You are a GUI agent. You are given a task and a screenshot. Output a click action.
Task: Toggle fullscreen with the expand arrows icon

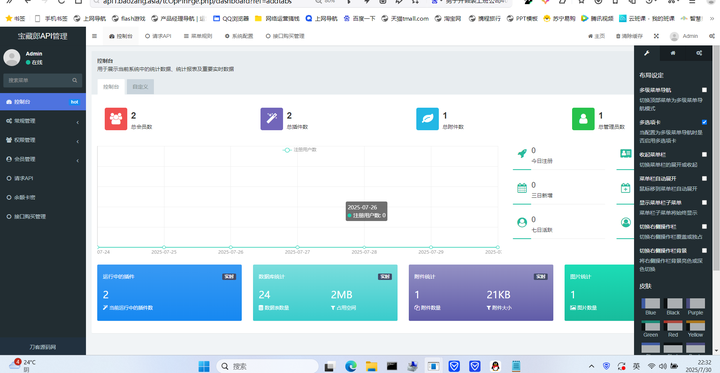[656, 36]
